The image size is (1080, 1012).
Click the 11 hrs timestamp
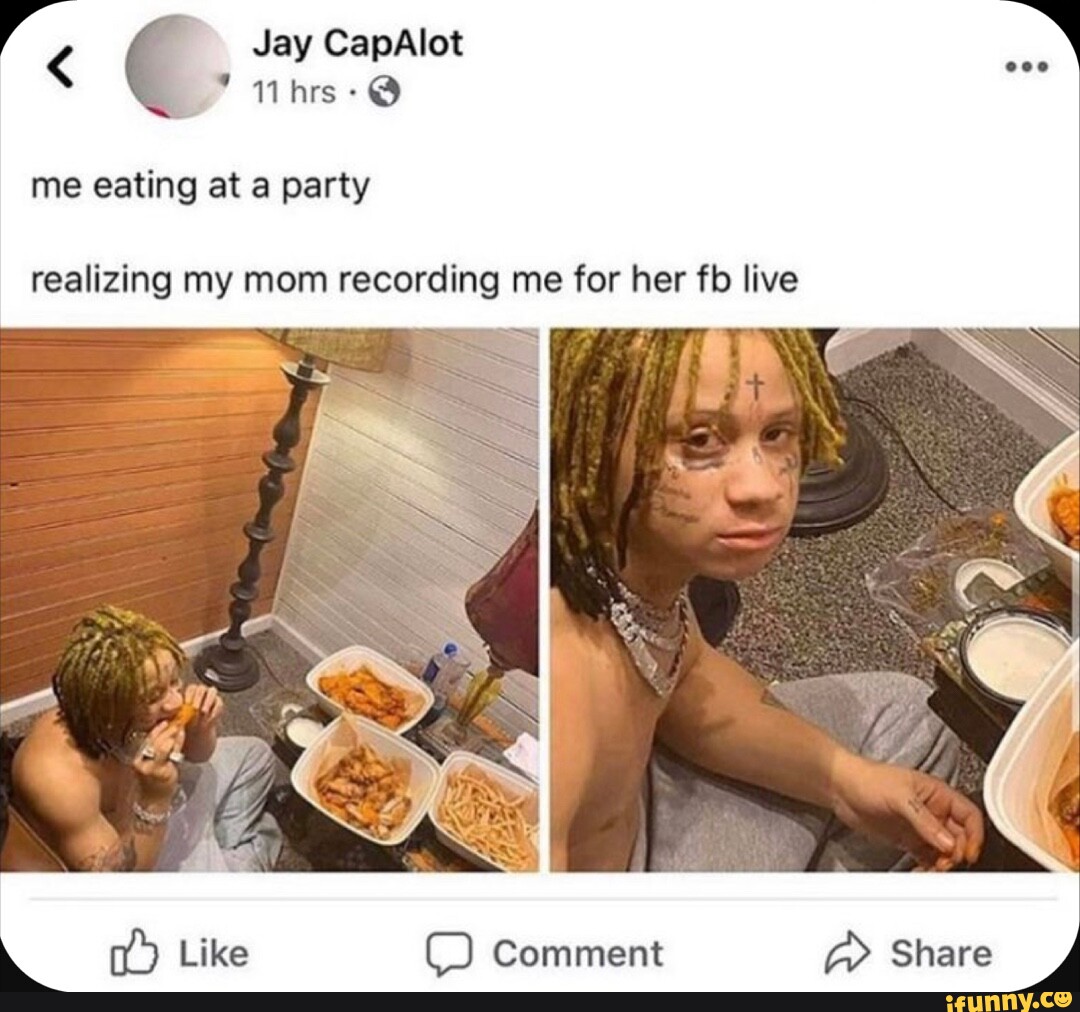pyautogui.click(x=294, y=92)
